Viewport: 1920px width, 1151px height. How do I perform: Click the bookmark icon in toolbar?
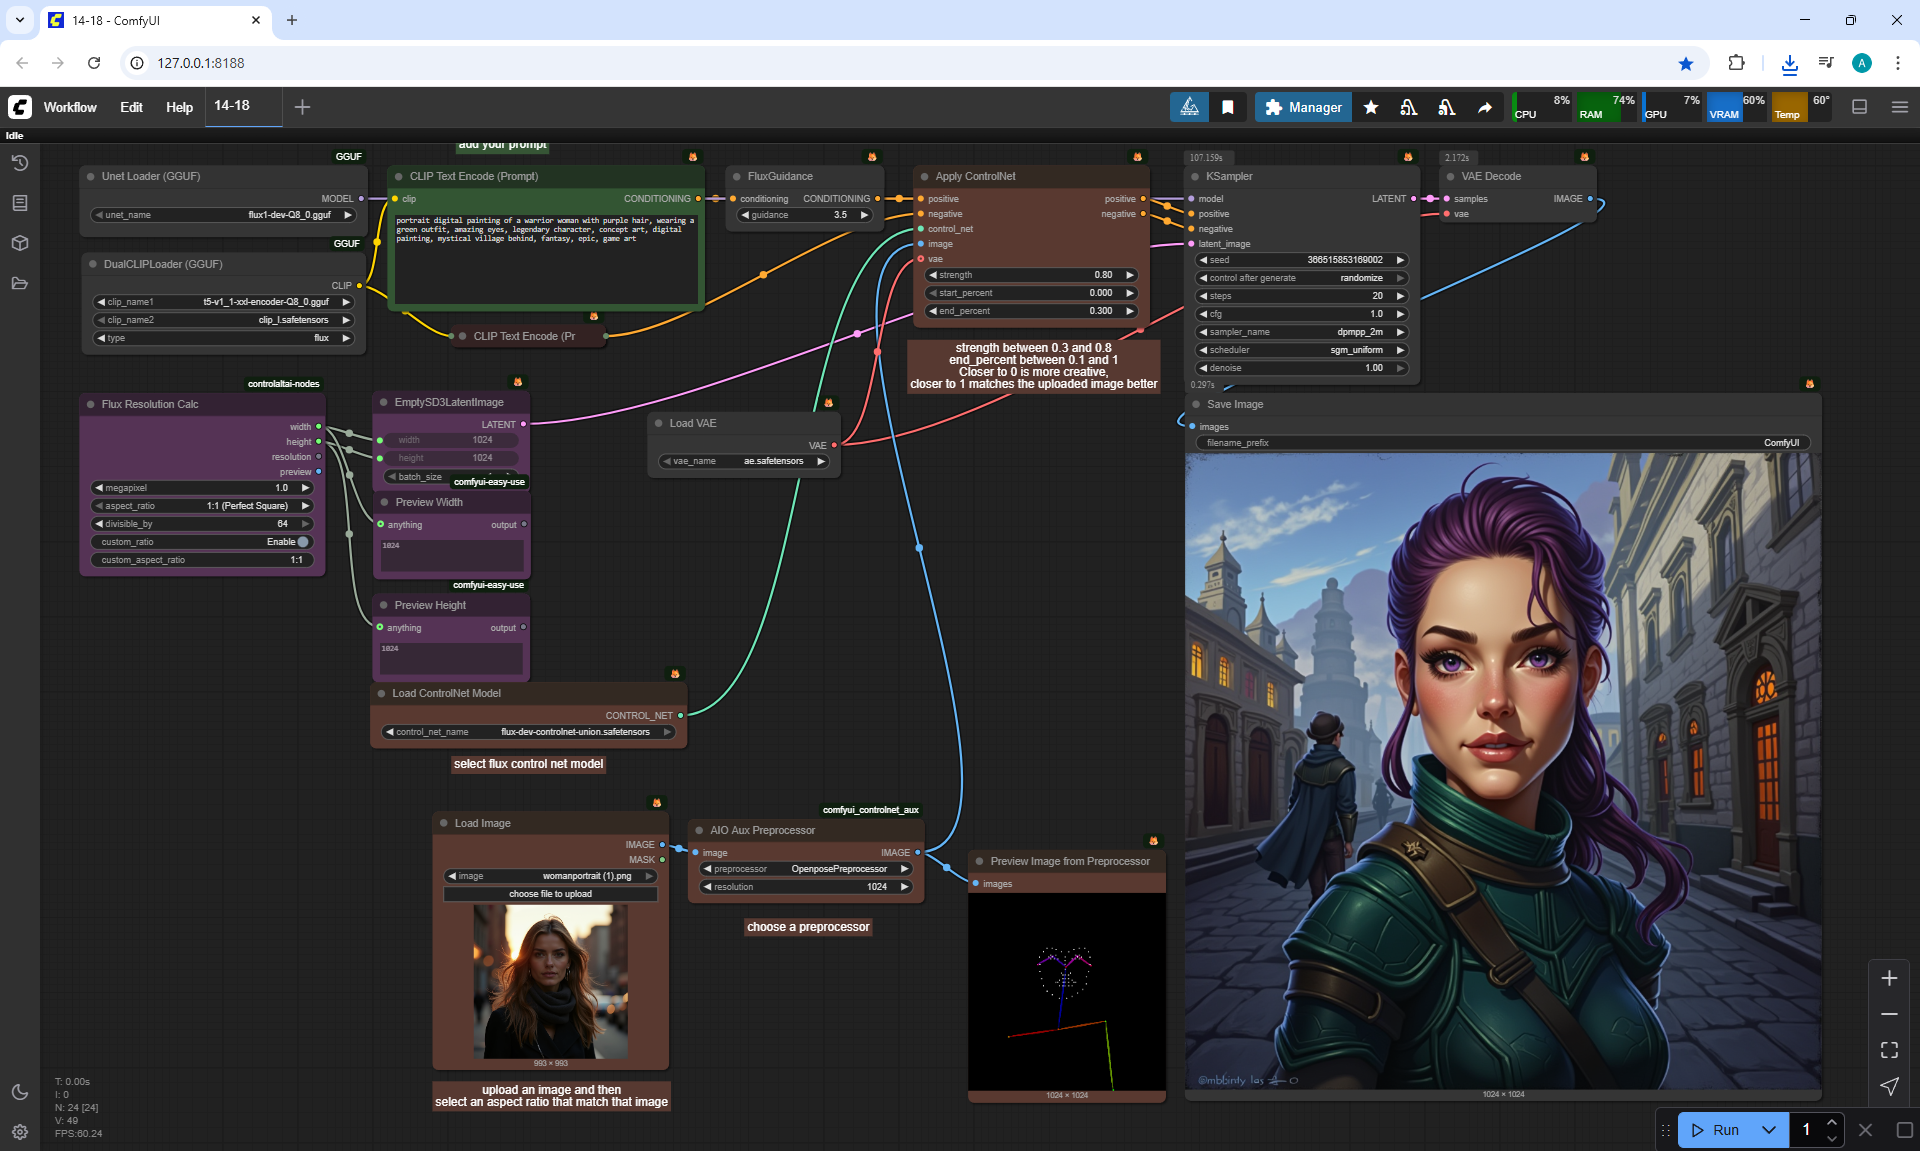pyautogui.click(x=1227, y=107)
